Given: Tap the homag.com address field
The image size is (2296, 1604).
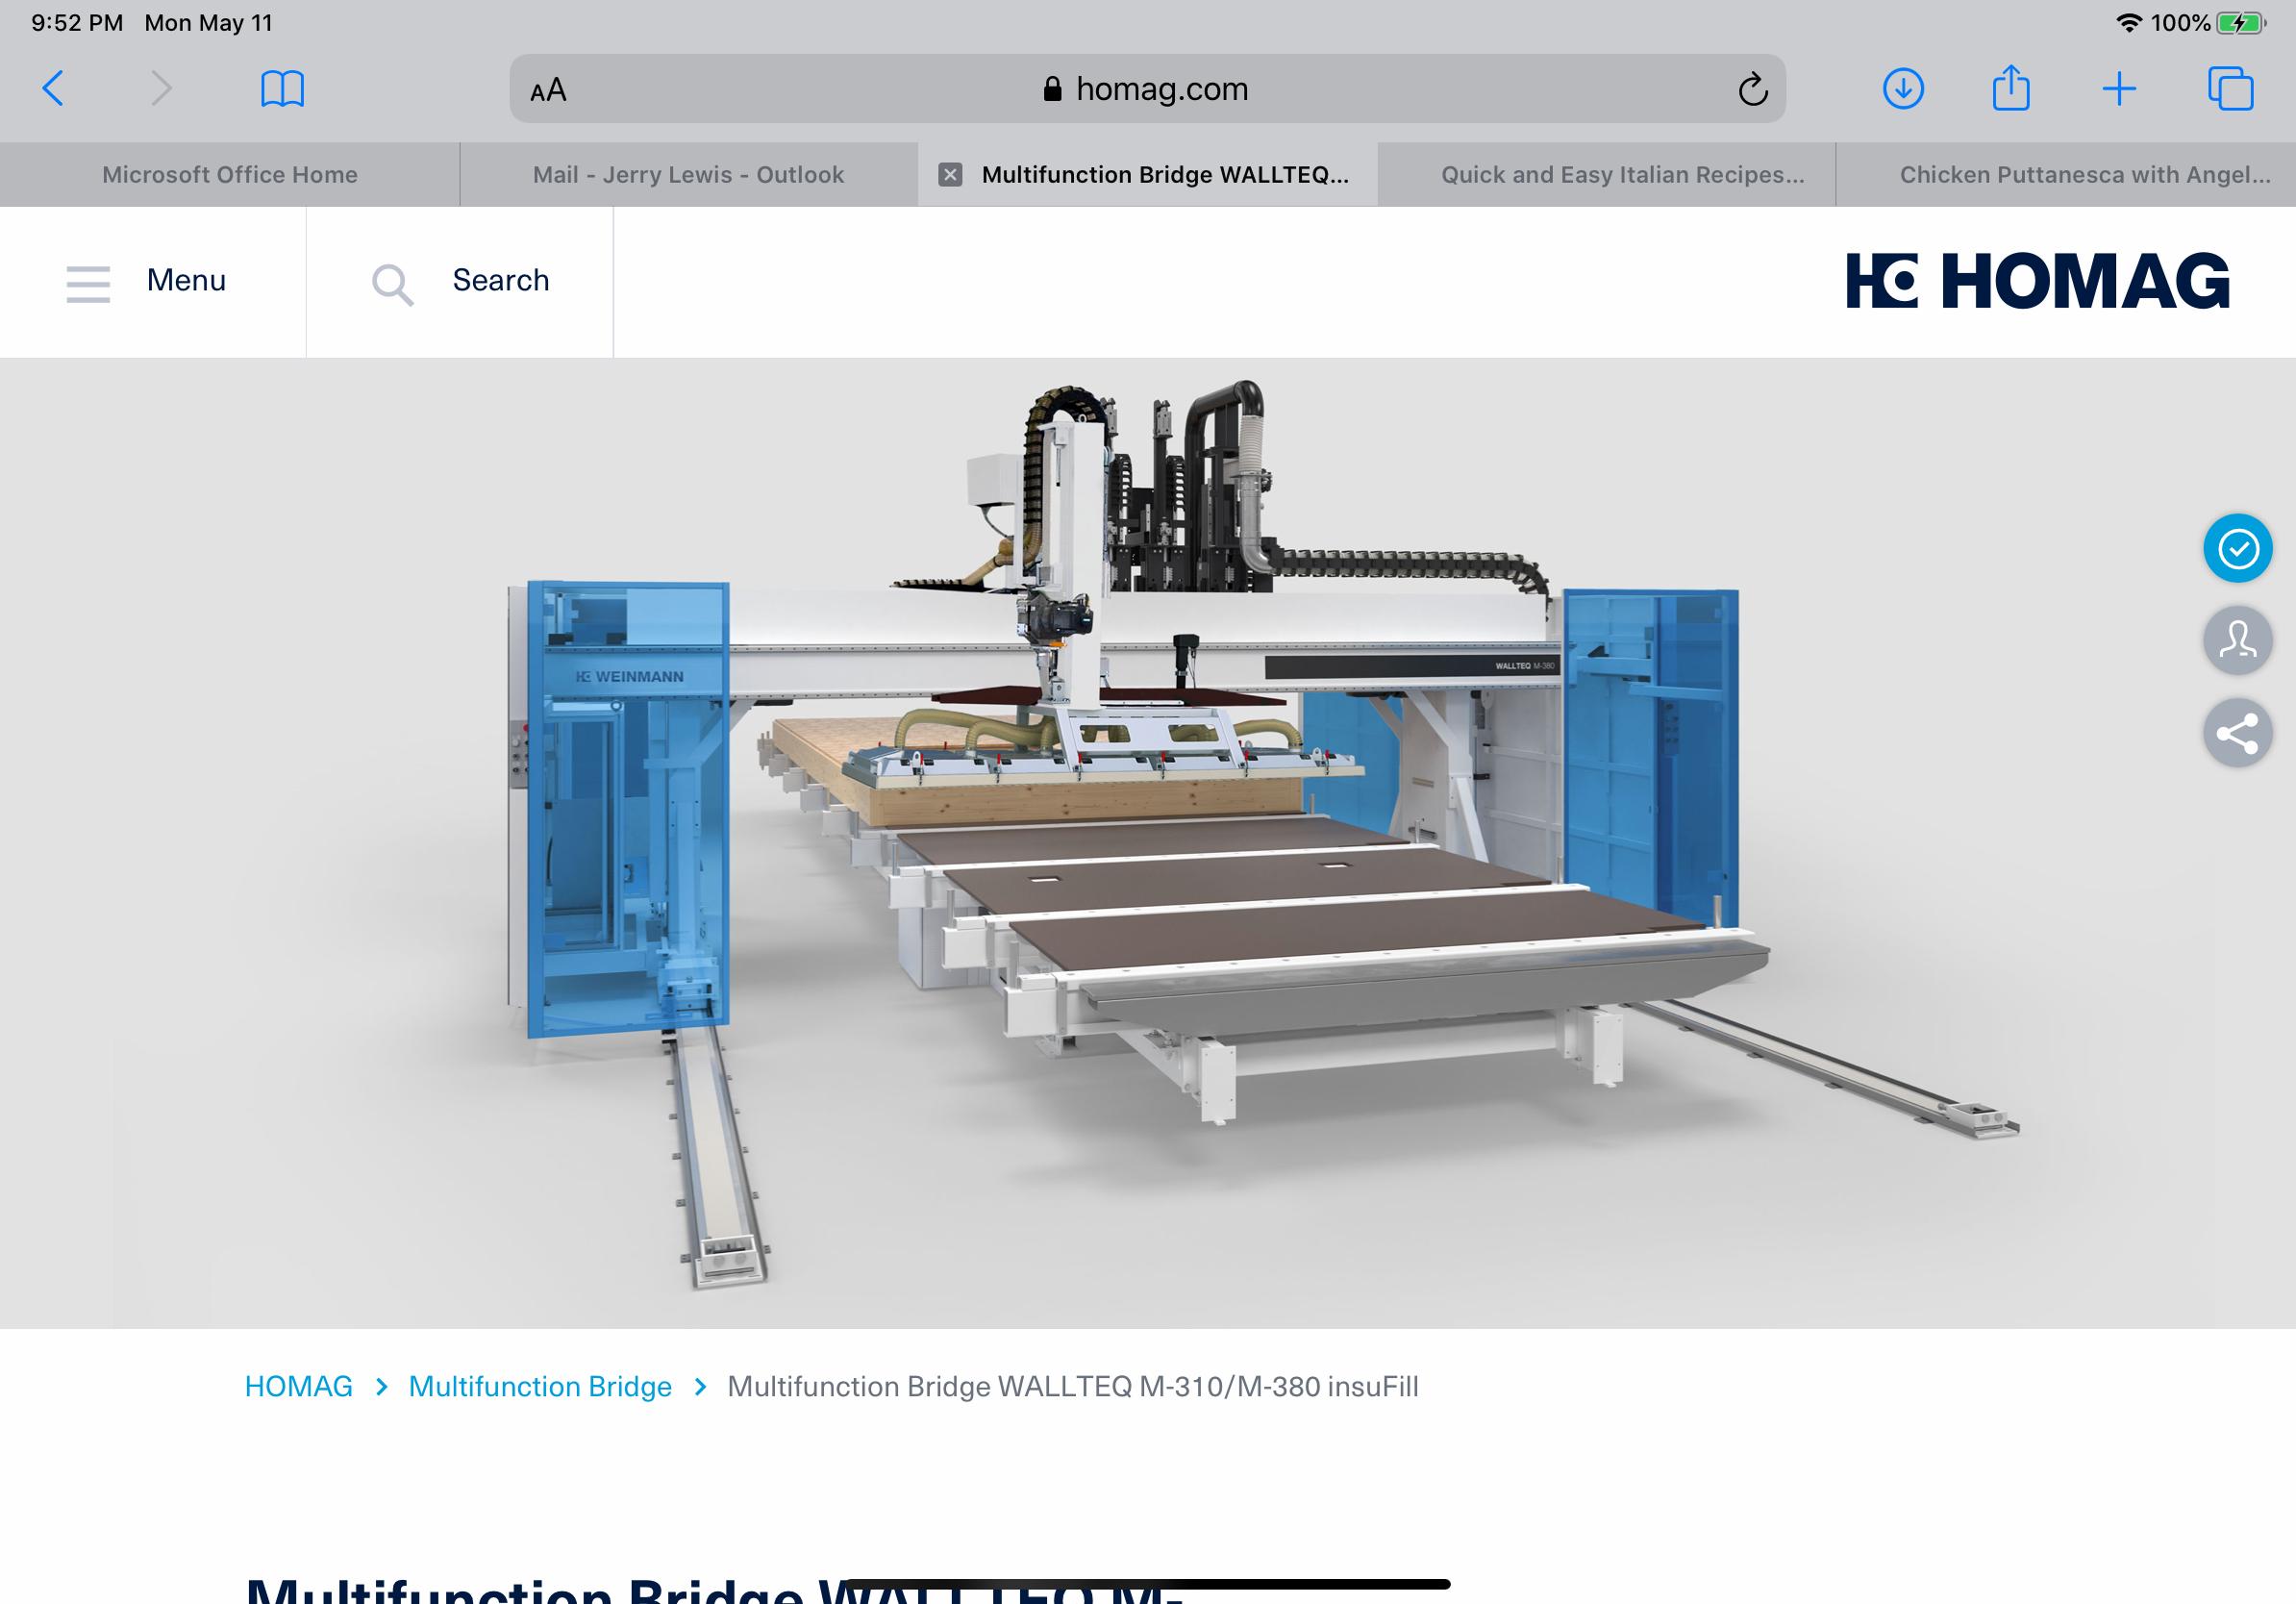Looking at the screenshot, I should click(1146, 89).
